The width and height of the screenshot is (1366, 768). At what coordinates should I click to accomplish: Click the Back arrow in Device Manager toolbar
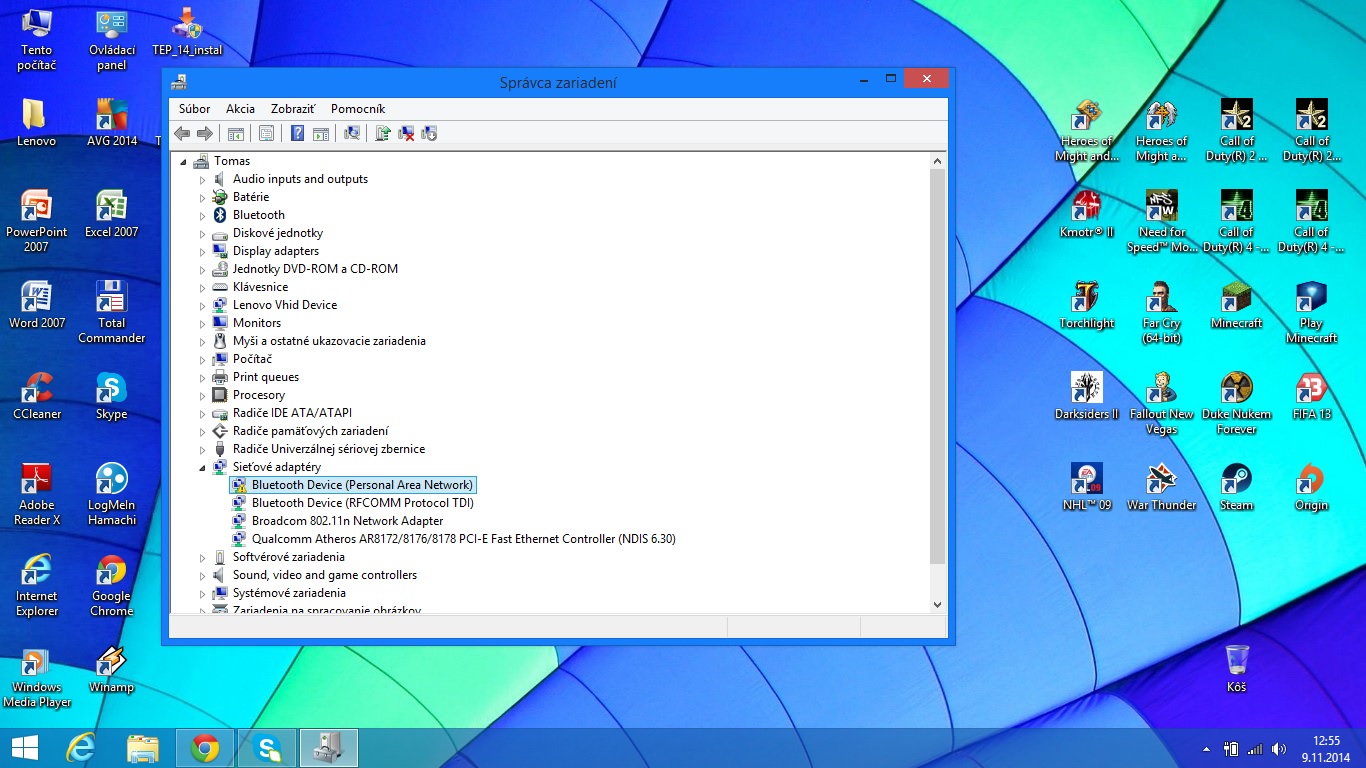[x=181, y=134]
